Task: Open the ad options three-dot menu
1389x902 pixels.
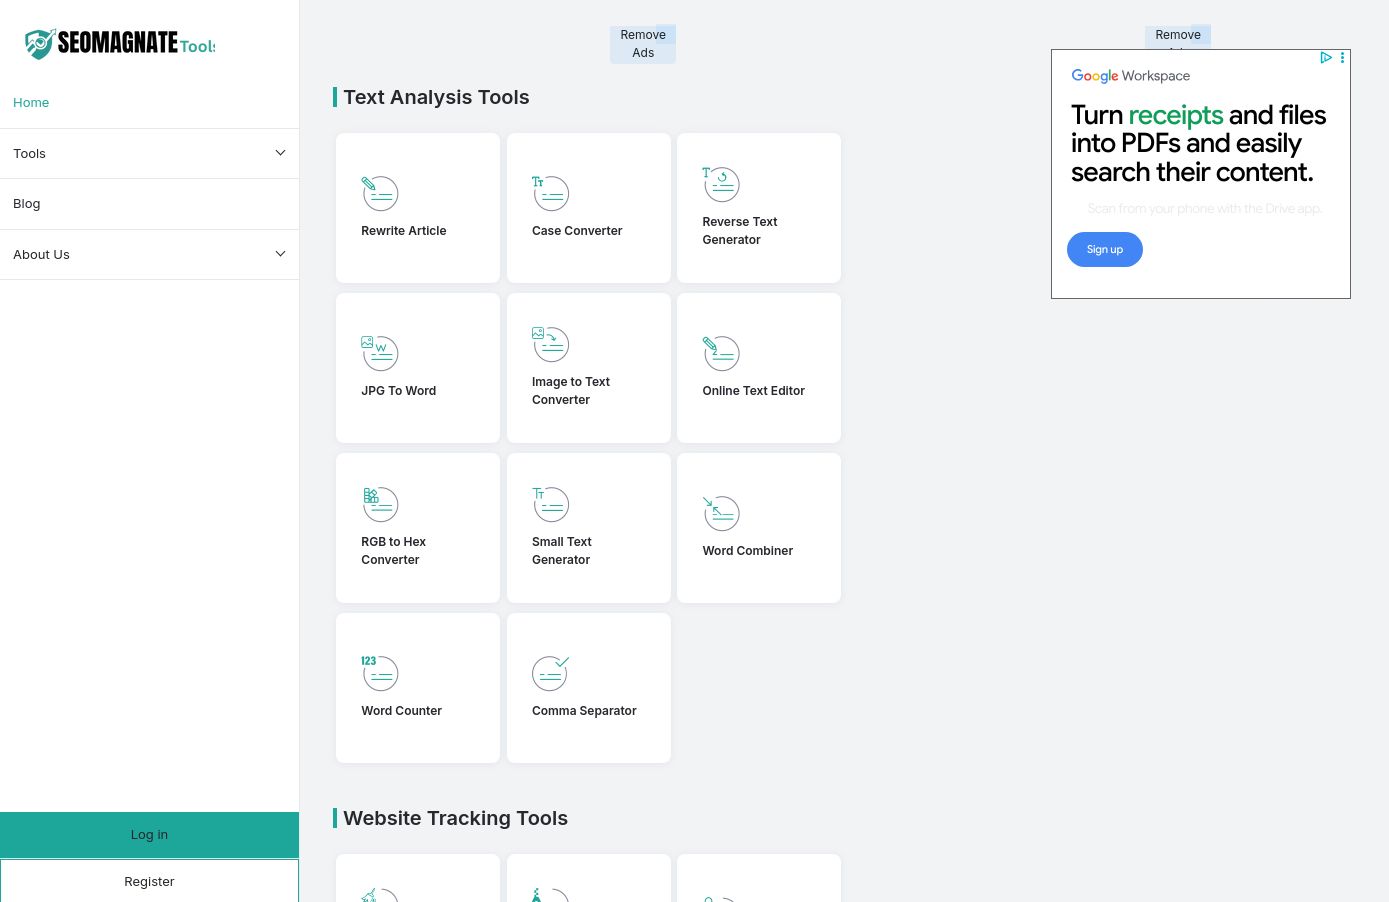Action: point(1342,58)
